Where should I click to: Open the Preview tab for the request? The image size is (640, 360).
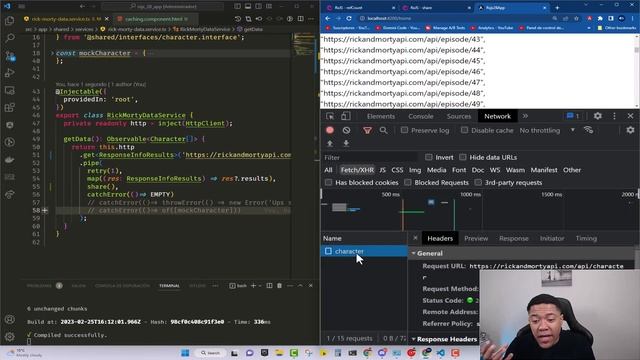(x=476, y=238)
